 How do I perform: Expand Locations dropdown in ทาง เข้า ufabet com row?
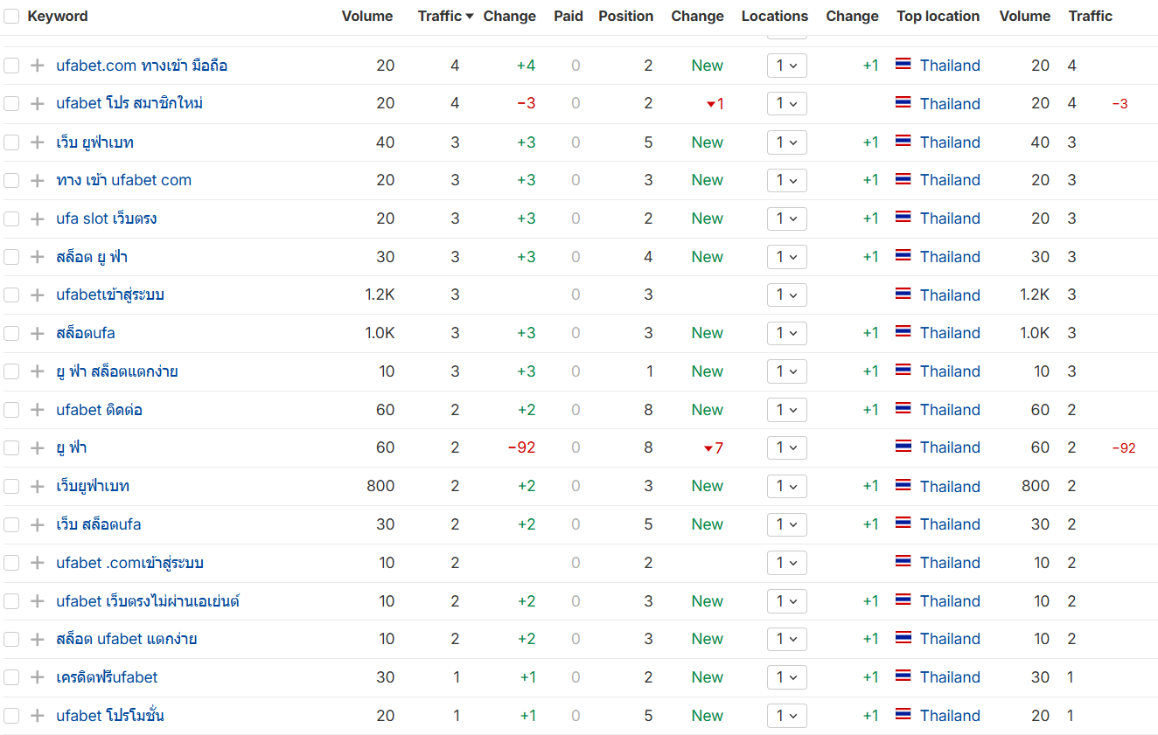(x=787, y=180)
